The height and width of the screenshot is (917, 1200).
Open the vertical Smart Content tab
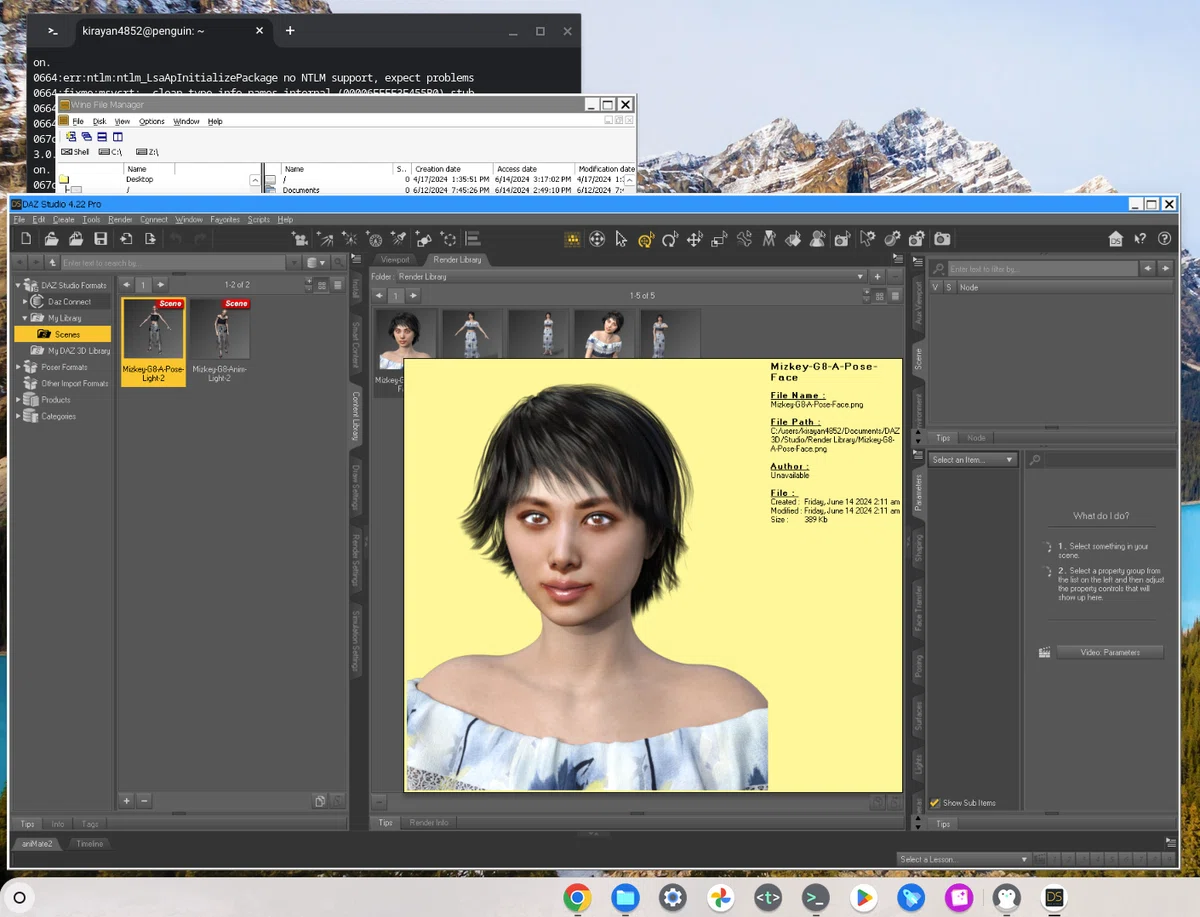[356, 345]
